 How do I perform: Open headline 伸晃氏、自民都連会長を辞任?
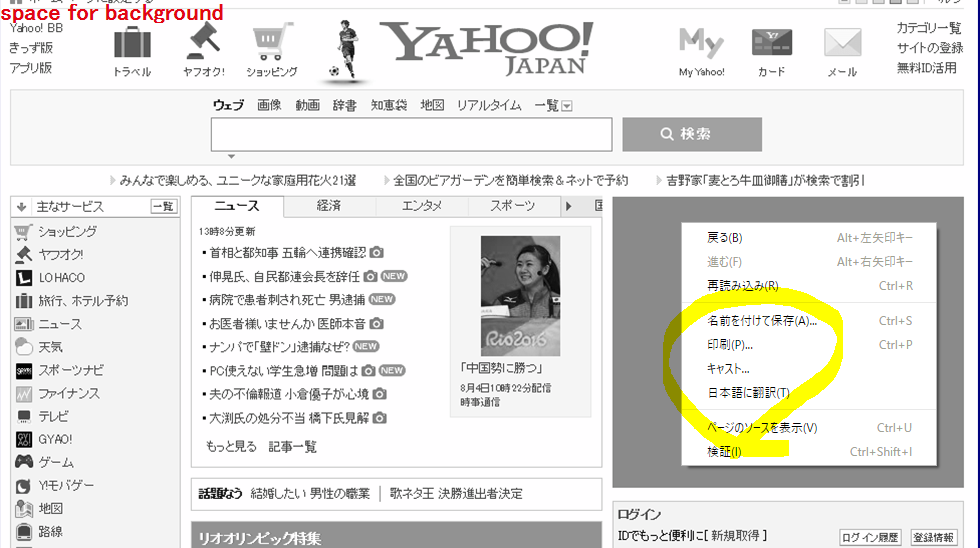tap(284, 276)
